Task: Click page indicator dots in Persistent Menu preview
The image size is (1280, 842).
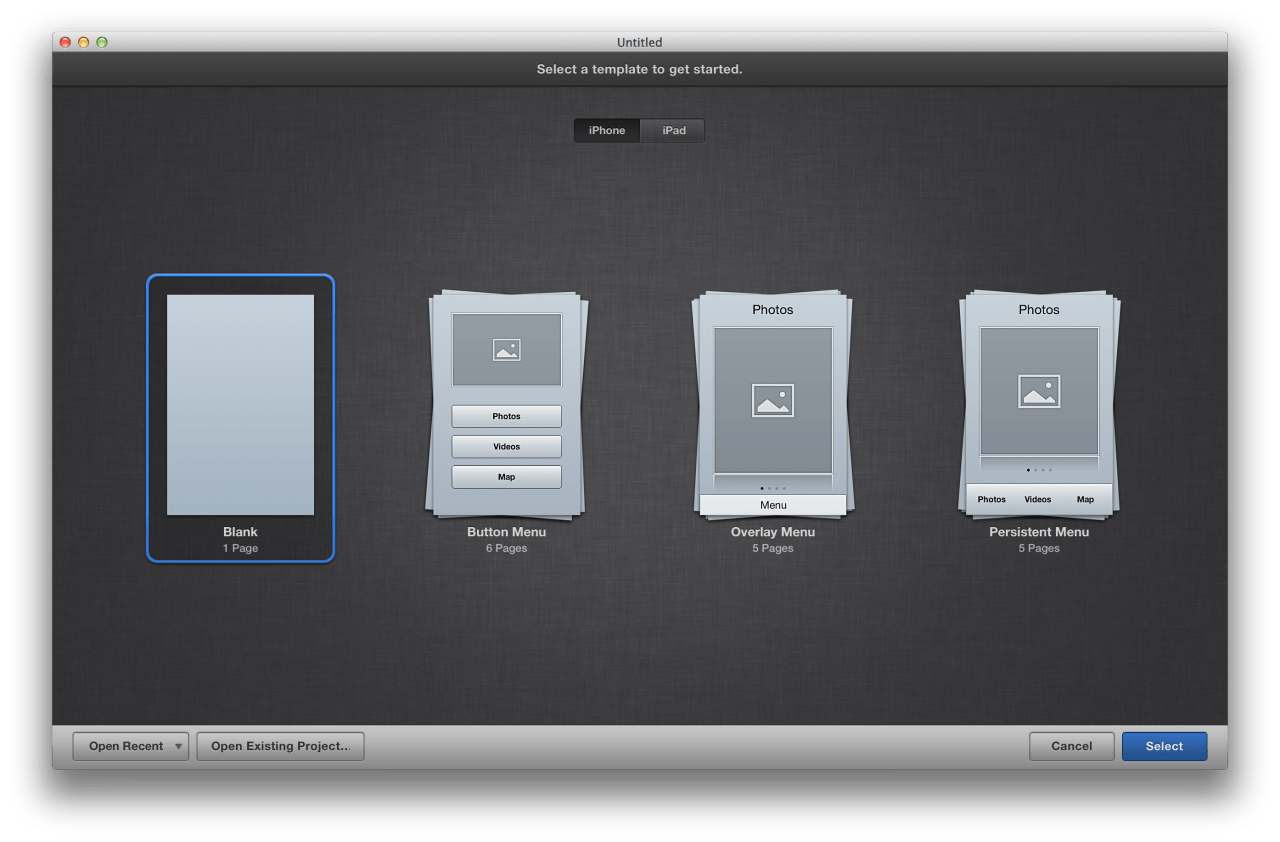Action: (1039, 469)
